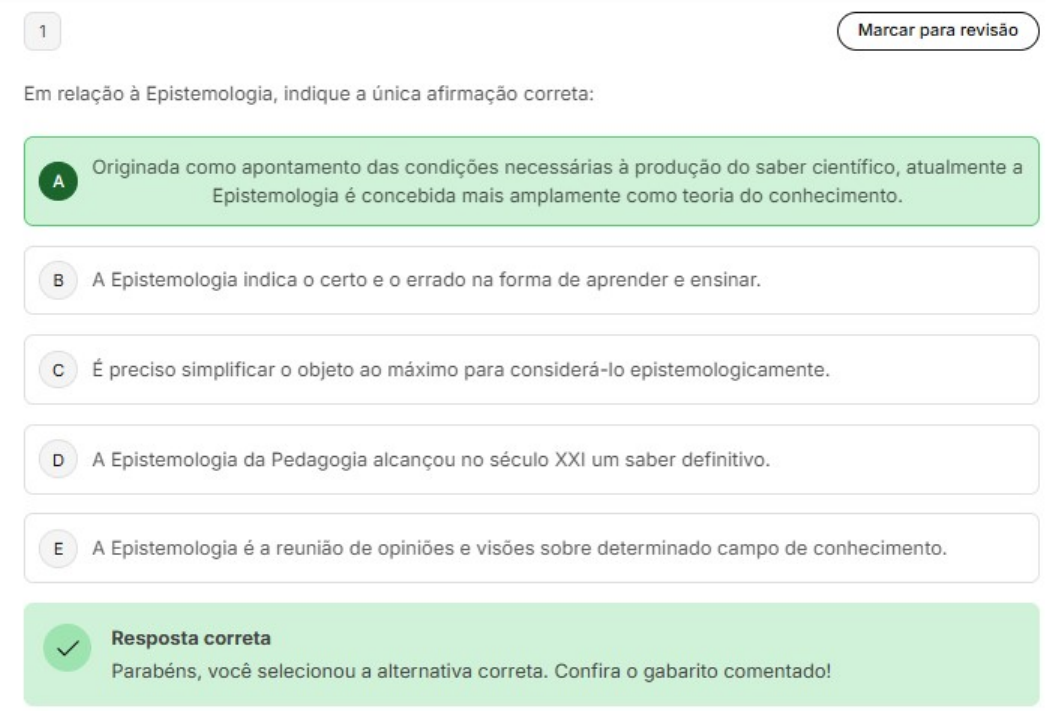Click 'teoria do conhecimento' in option A
Image resolution: width=1046 pixels, height=711 pixels.
[816, 195]
